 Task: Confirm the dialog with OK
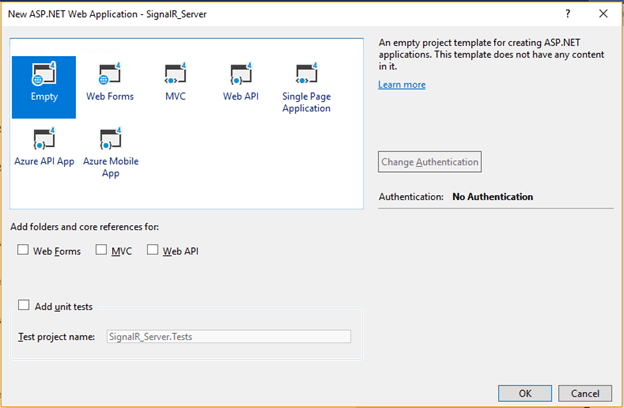tap(525, 393)
